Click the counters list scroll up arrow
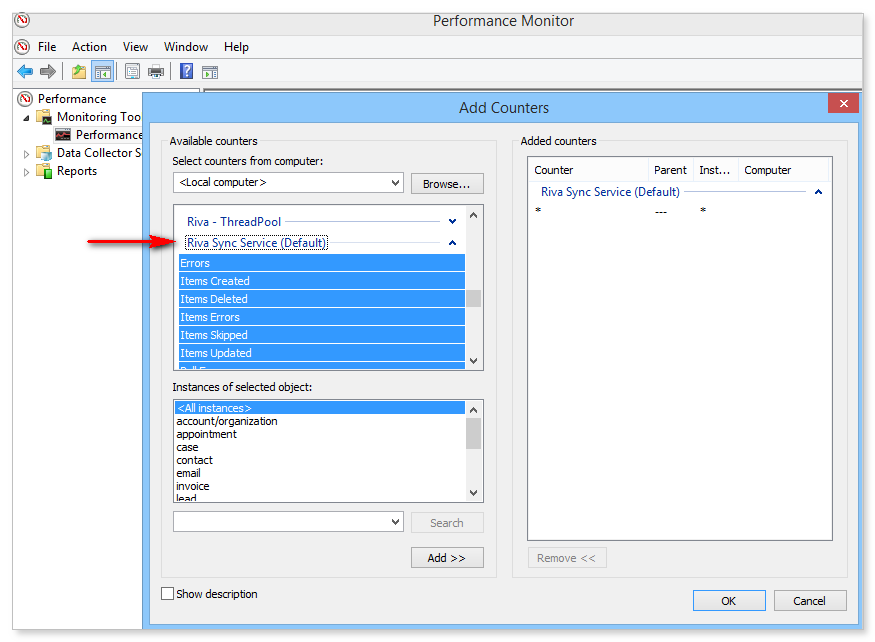The image size is (875, 642). tap(473, 215)
